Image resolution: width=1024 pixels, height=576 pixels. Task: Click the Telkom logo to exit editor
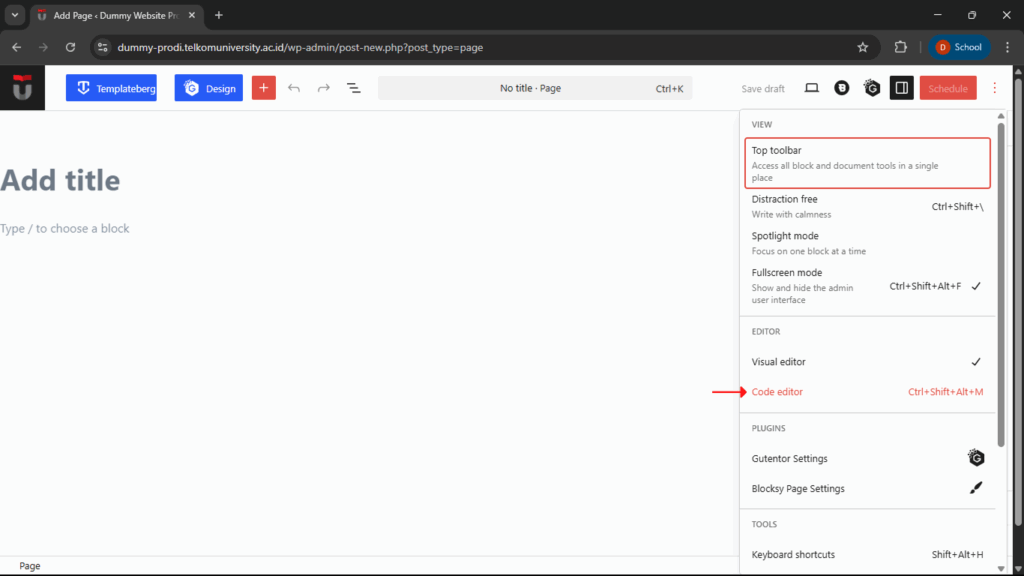pos(22,88)
